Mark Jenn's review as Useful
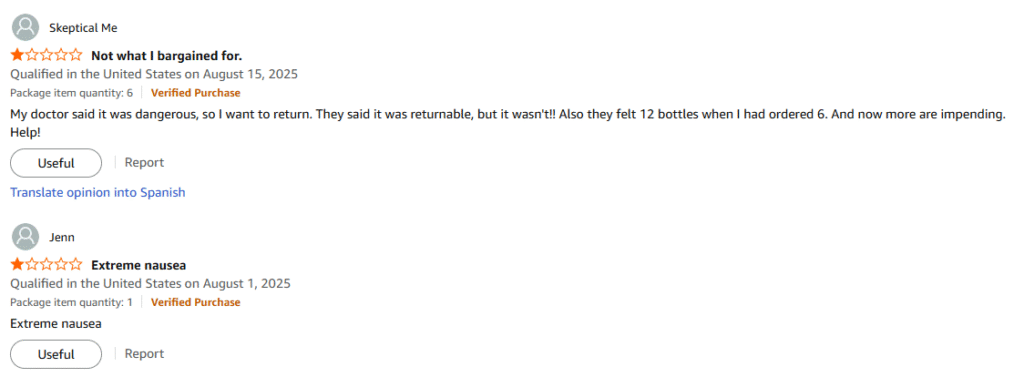This screenshot has width=1024, height=377. coord(56,354)
